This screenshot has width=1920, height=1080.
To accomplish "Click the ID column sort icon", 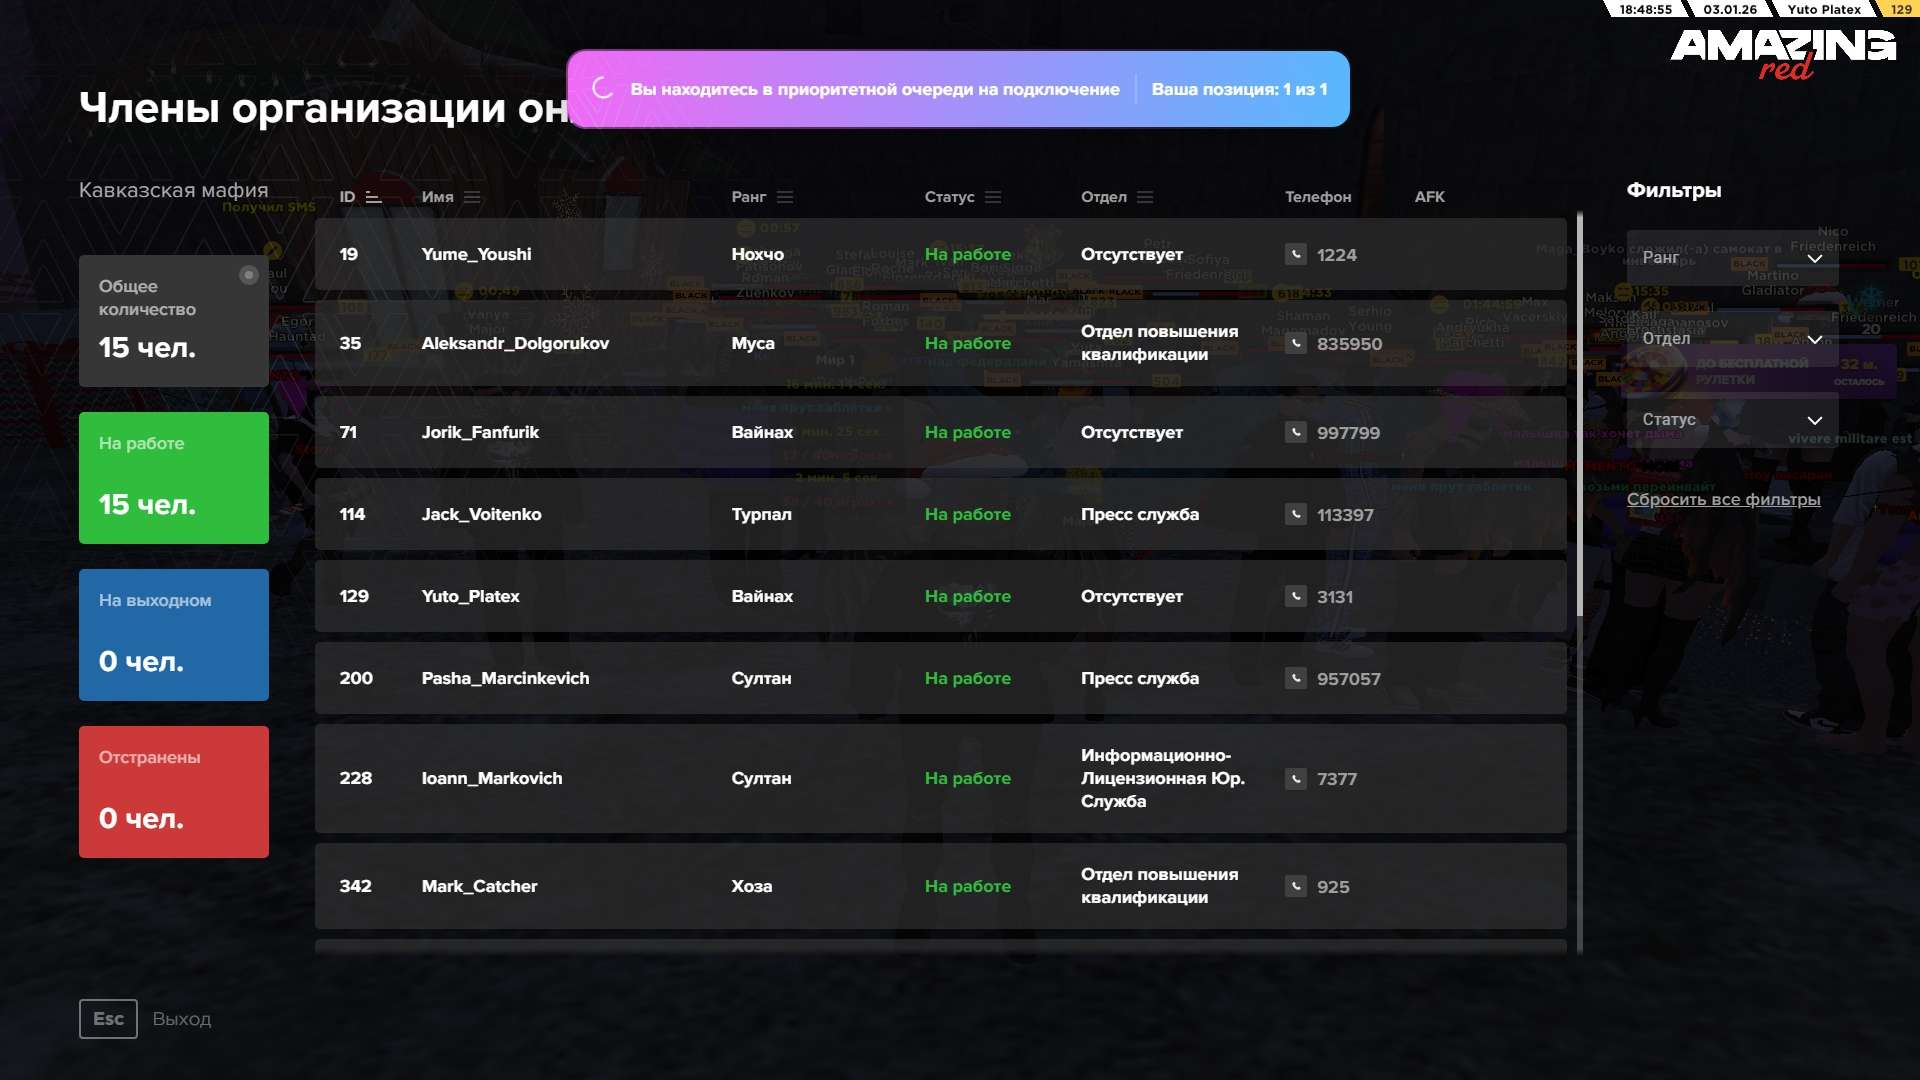I will 374,197.
